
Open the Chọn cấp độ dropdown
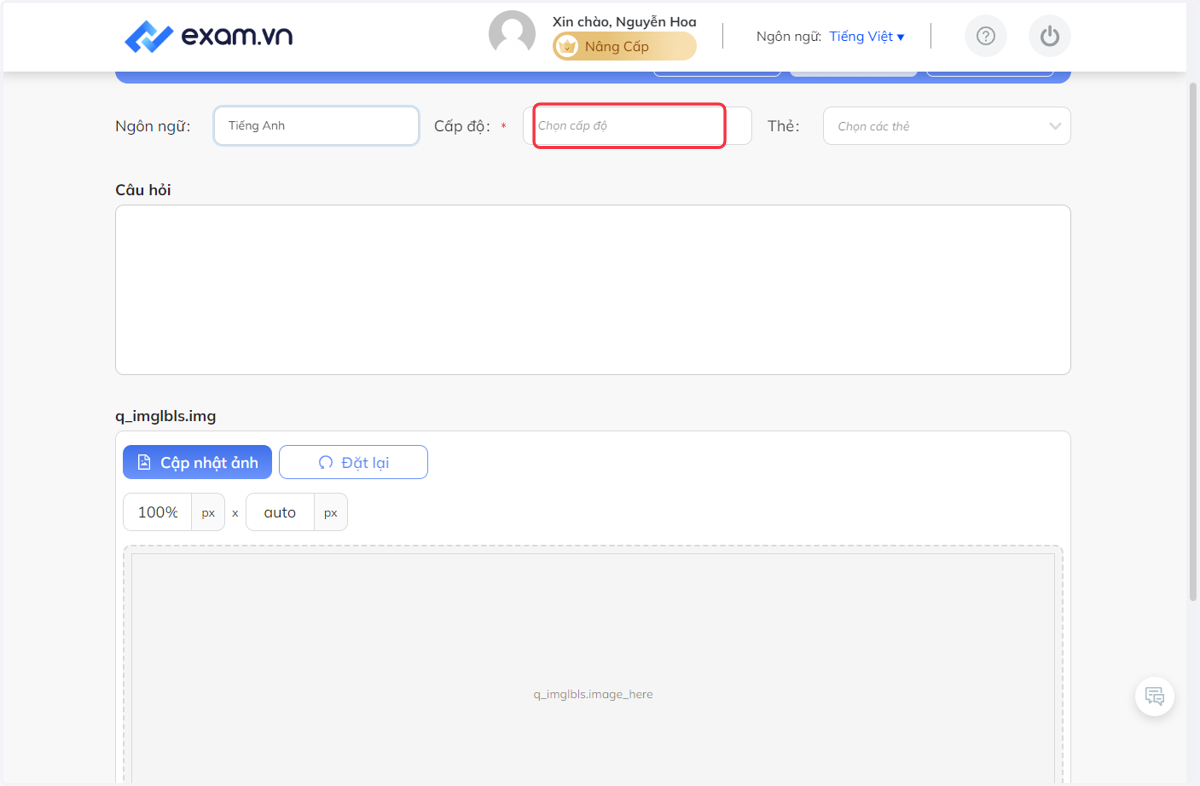[637, 126]
